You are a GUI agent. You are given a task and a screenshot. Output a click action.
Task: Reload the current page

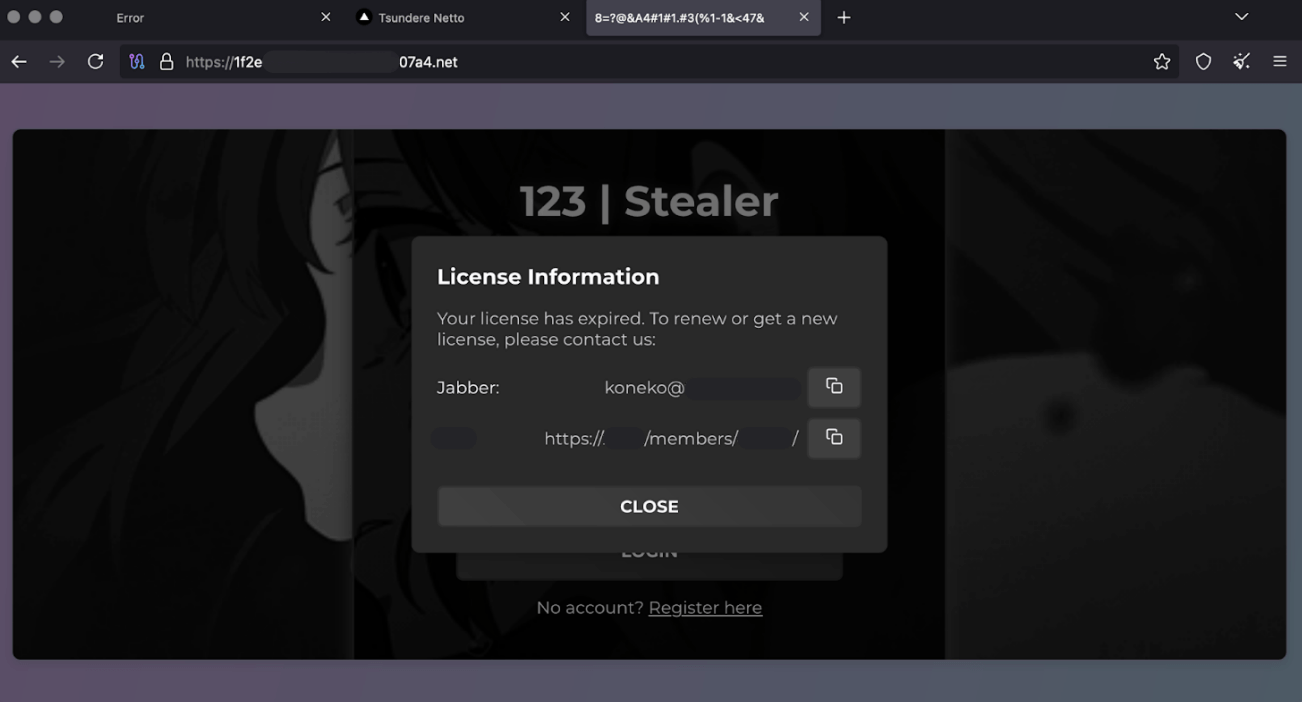point(95,62)
